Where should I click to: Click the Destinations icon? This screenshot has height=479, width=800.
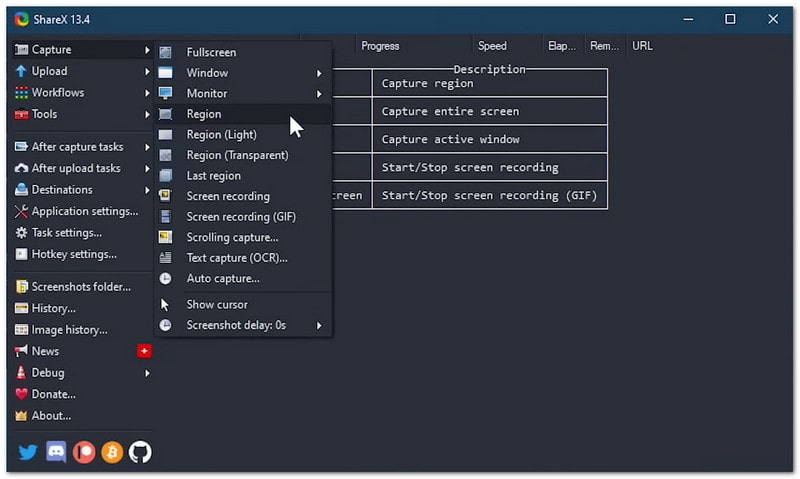point(21,189)
